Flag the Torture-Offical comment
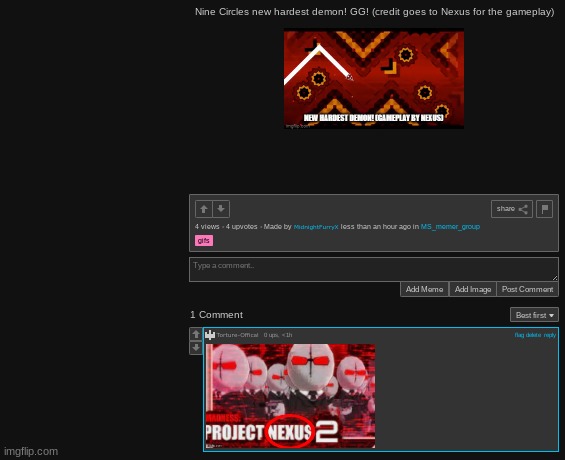Image resolution: width=565 pixels, height=460 pixels. tap(519, 335)
